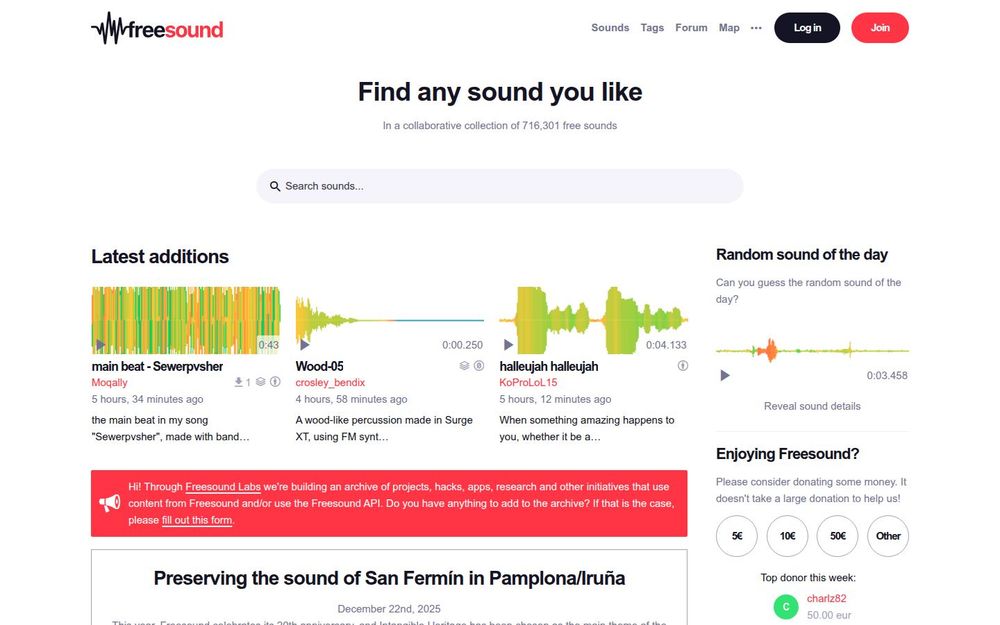
Task: Play the random sound of the day
Action: pyautogui.click(x=725, y=376)
